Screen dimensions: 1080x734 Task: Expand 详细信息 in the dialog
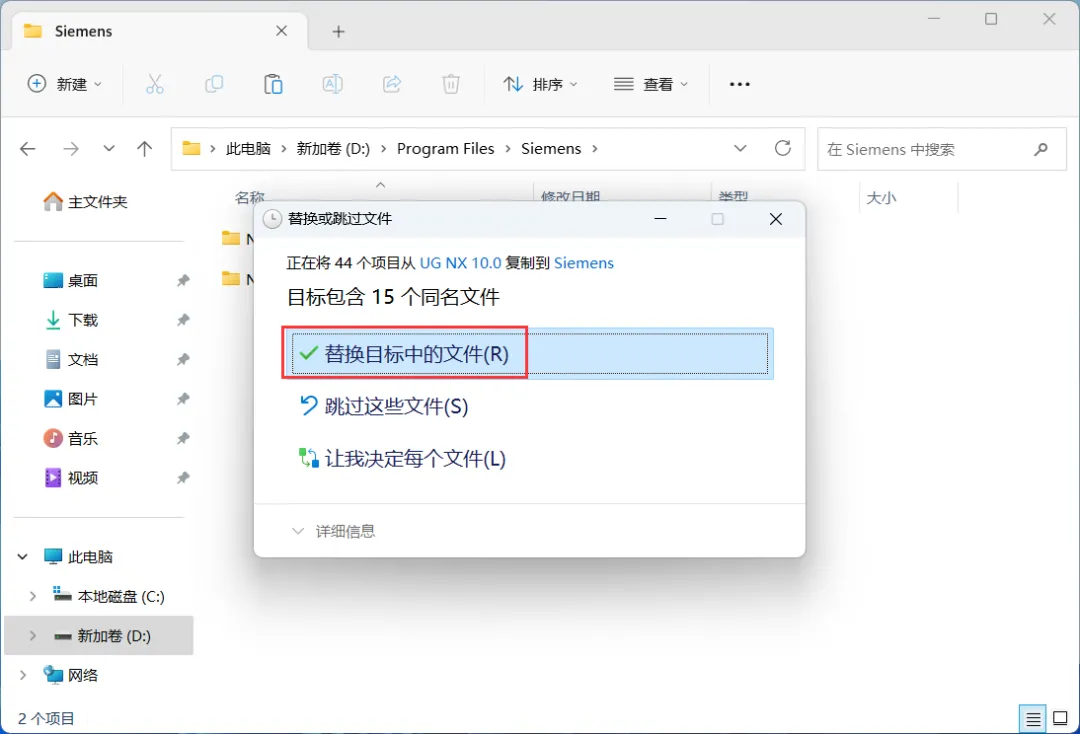333,532
